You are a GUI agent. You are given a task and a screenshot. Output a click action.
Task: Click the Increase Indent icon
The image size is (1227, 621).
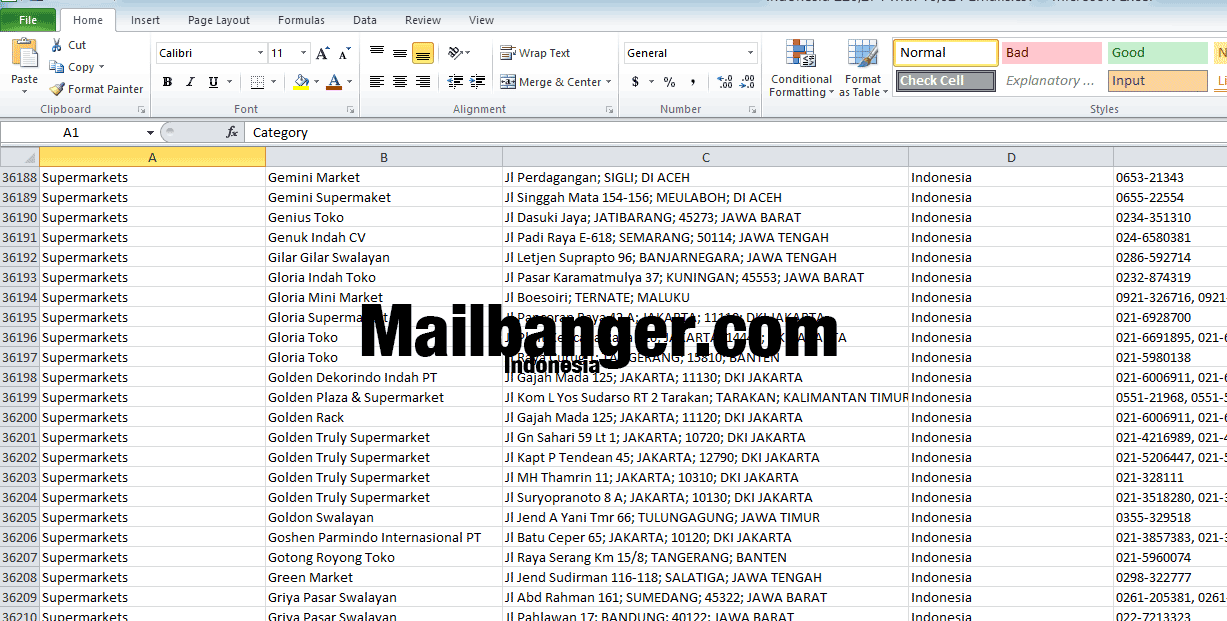click(x=478, y=82)
